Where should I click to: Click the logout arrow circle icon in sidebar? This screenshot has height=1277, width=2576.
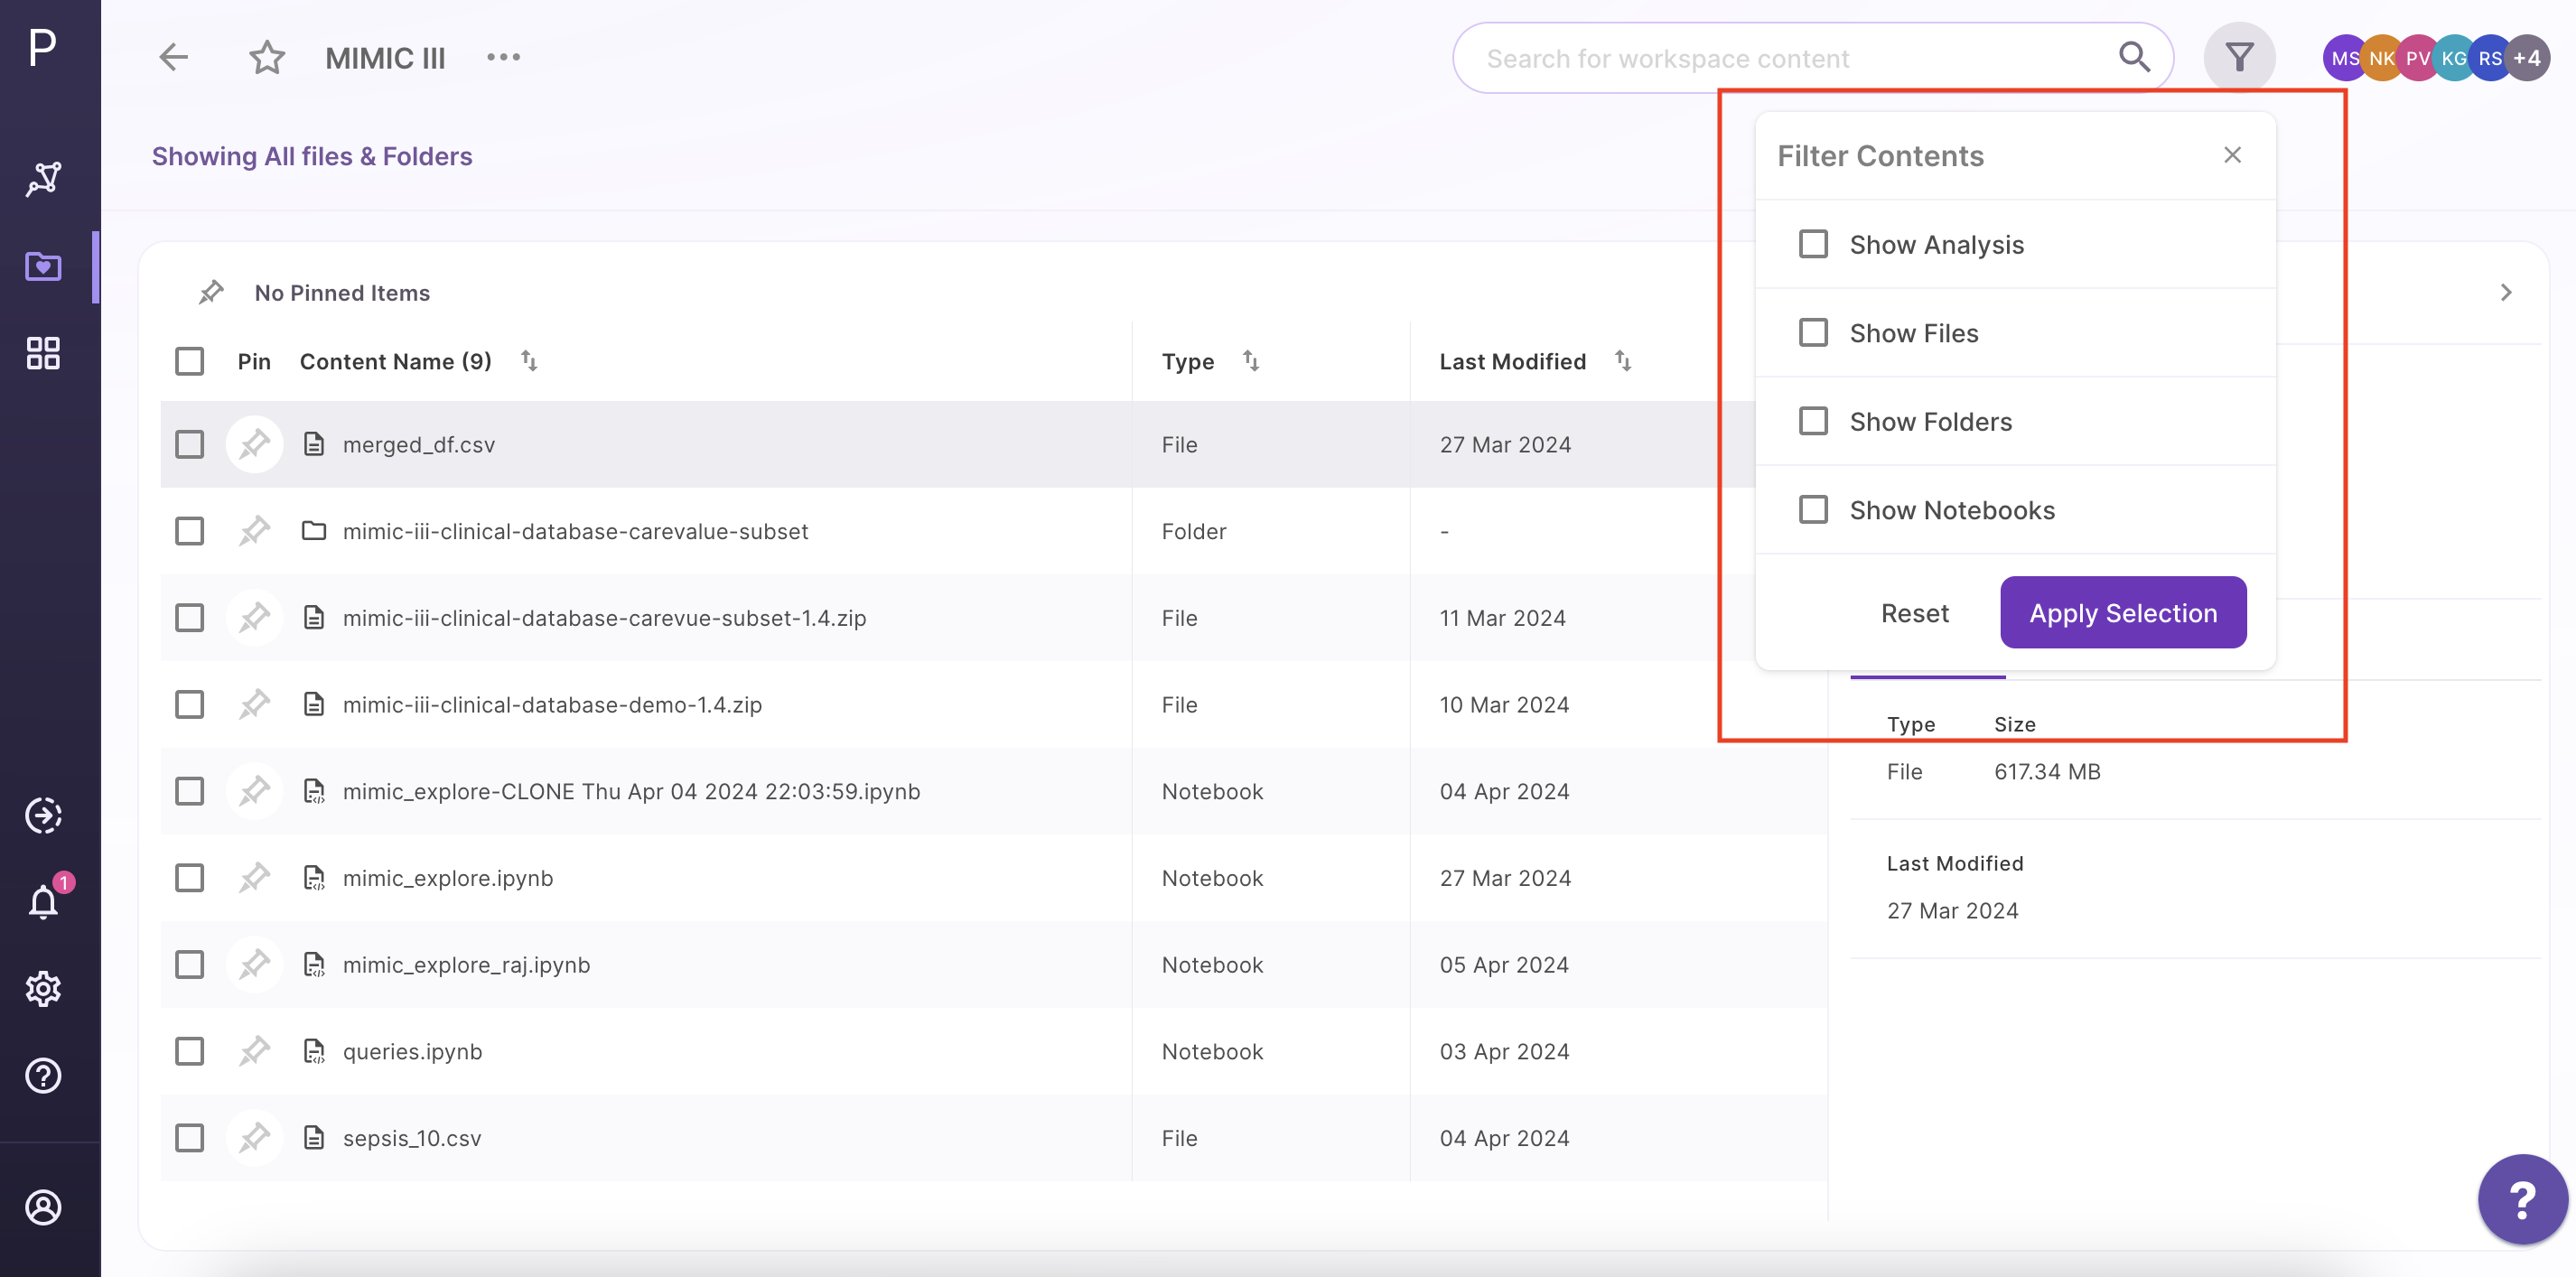[x=43, y=815]
